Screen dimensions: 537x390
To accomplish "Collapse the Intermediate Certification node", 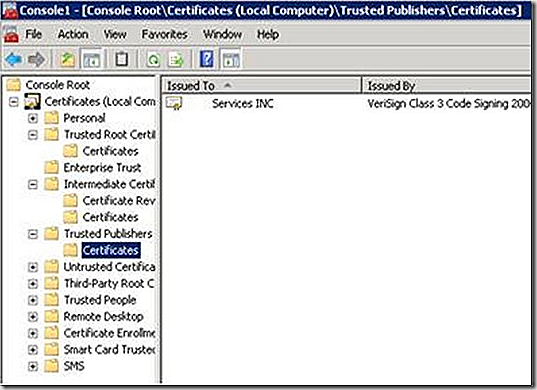I will click(33, 185).
